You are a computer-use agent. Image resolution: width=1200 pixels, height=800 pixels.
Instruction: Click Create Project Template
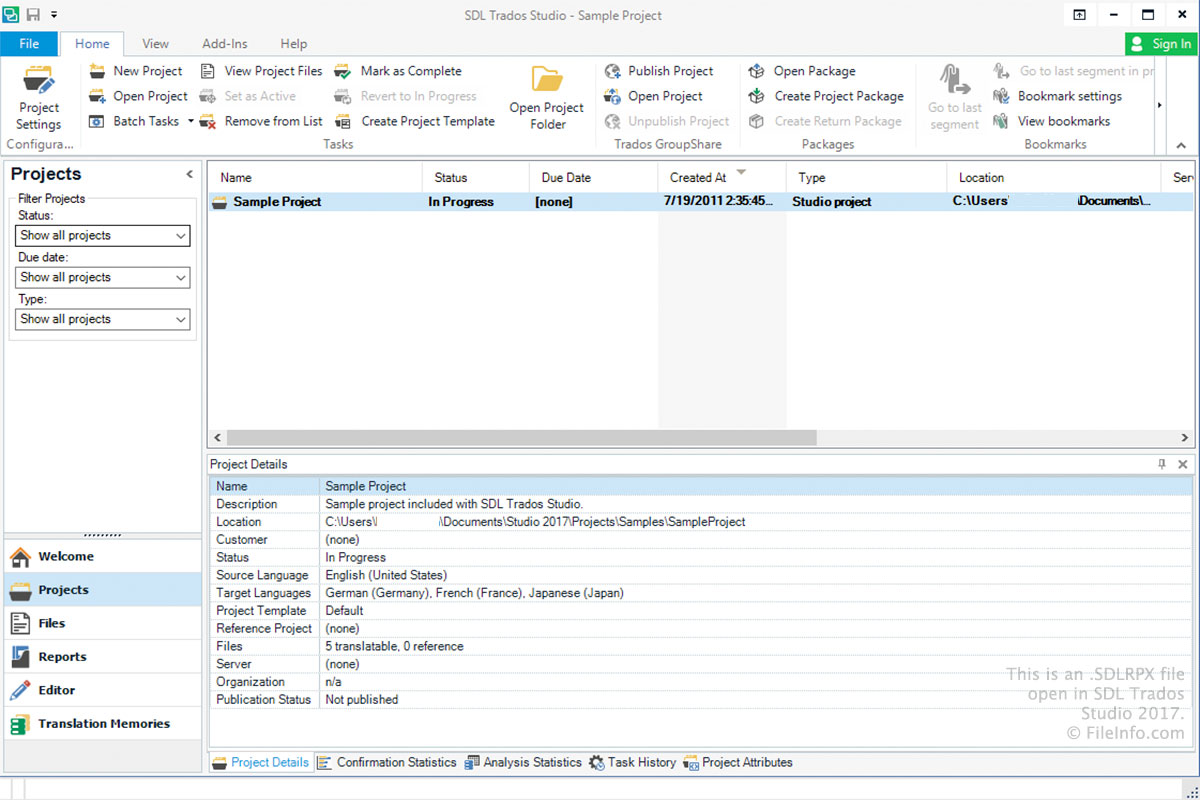[x=414, y=121]
